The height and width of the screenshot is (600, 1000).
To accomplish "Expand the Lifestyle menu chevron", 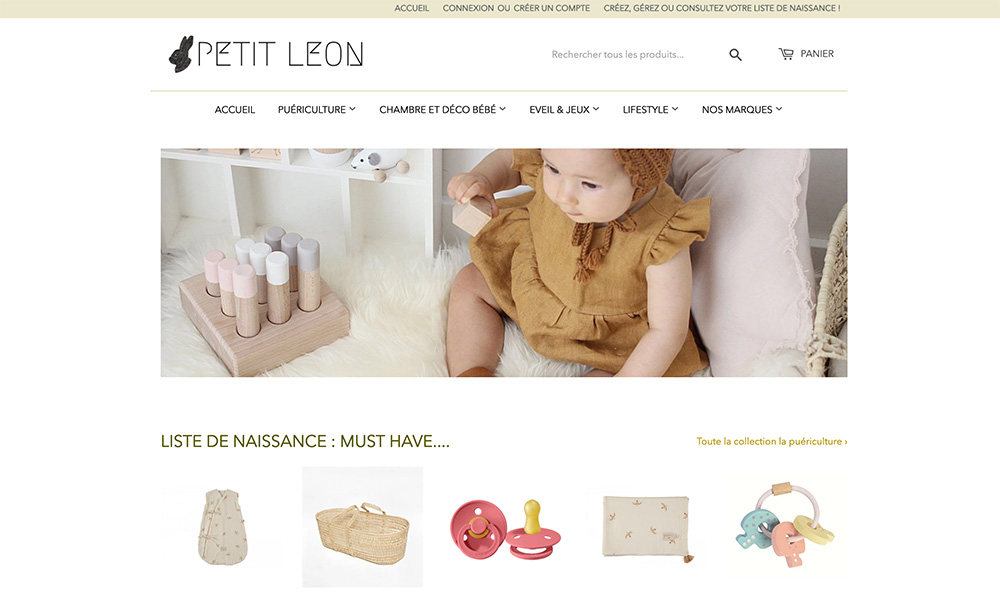I will (x=675, y=109).
